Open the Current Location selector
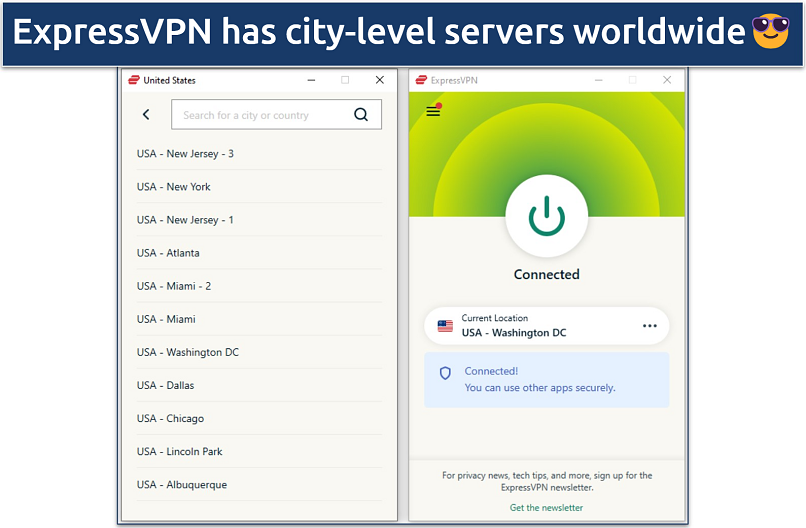806x528 pixels. (546, 326)
